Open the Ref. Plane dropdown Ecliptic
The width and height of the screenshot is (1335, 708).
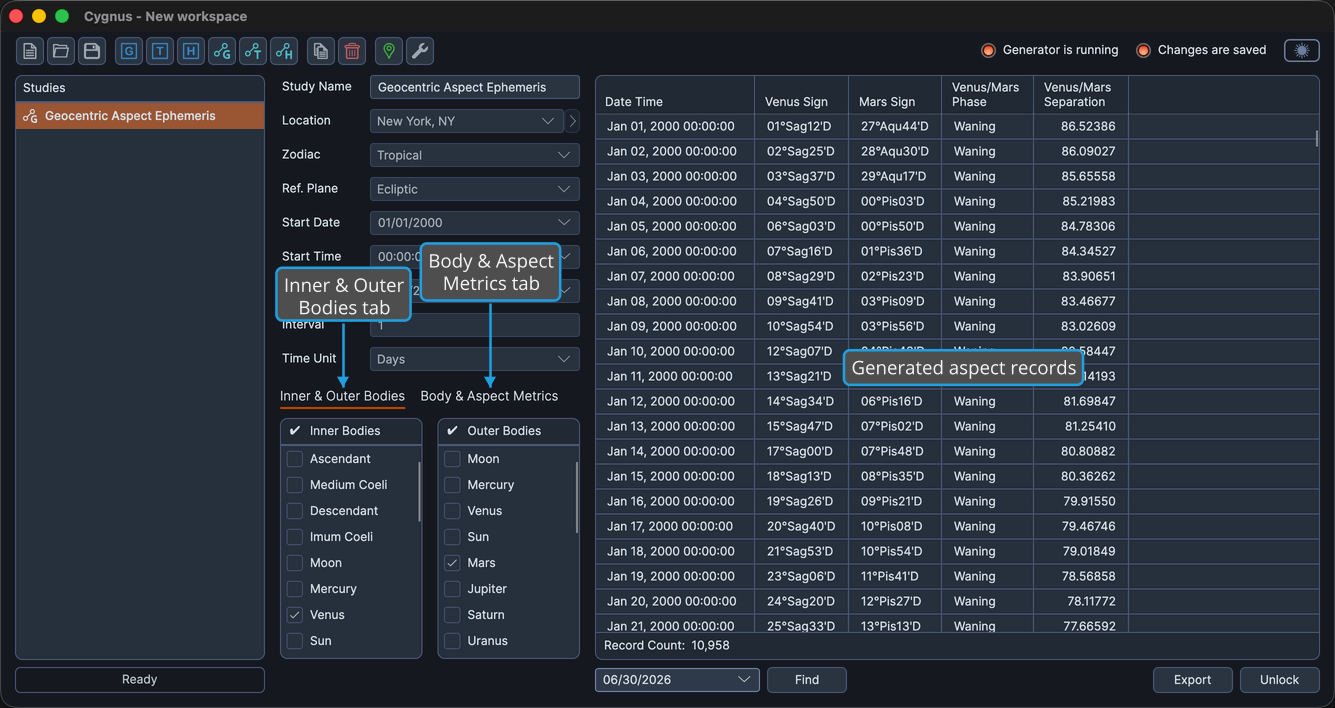[x=474, y=189]
